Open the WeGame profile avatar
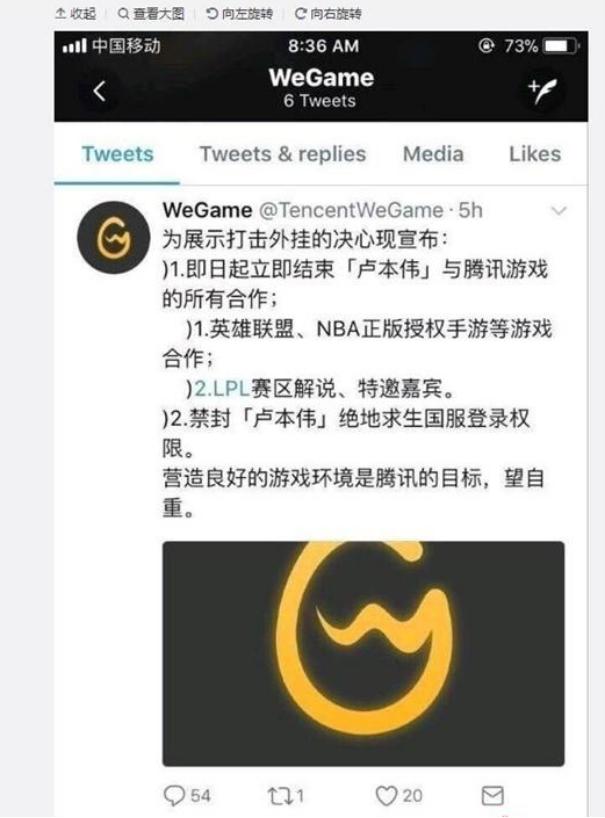Screen dimensions: 605x818 (114, 238)
